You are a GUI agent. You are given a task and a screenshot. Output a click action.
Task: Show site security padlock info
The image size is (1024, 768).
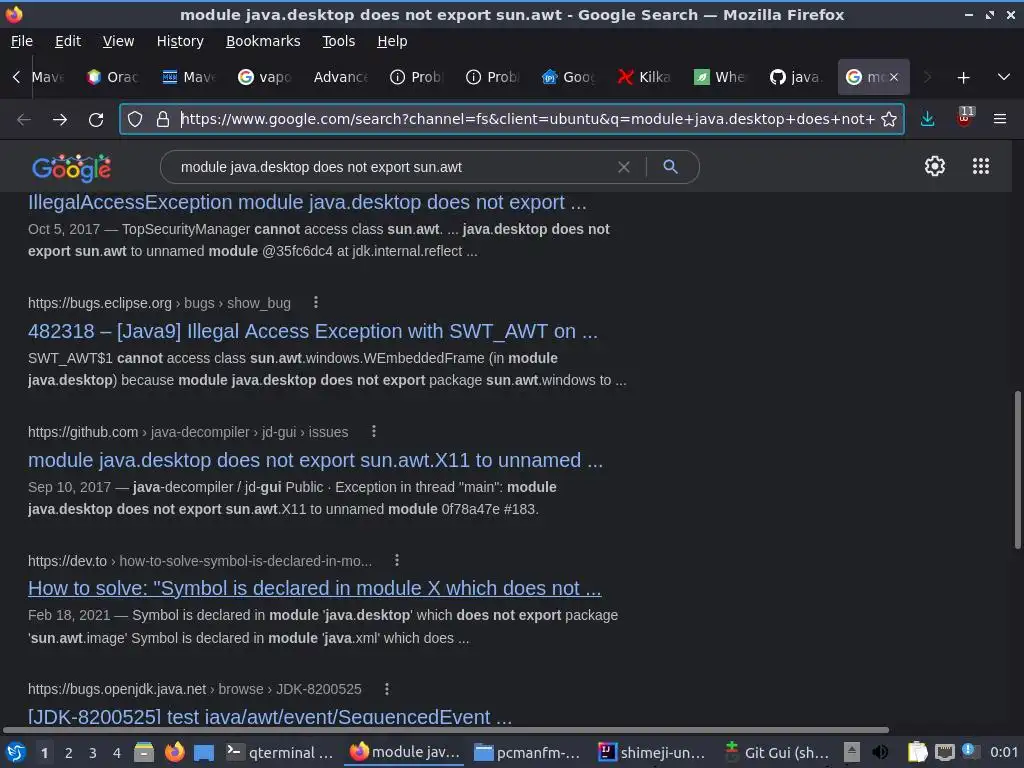tap(163, 119)
